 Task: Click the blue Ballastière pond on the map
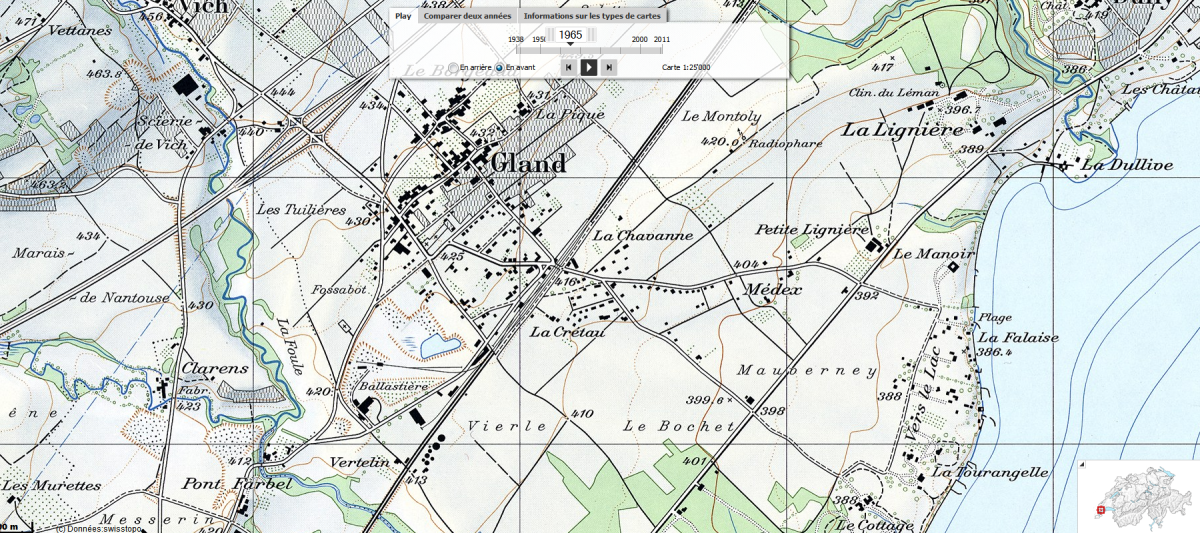(440, 346)
